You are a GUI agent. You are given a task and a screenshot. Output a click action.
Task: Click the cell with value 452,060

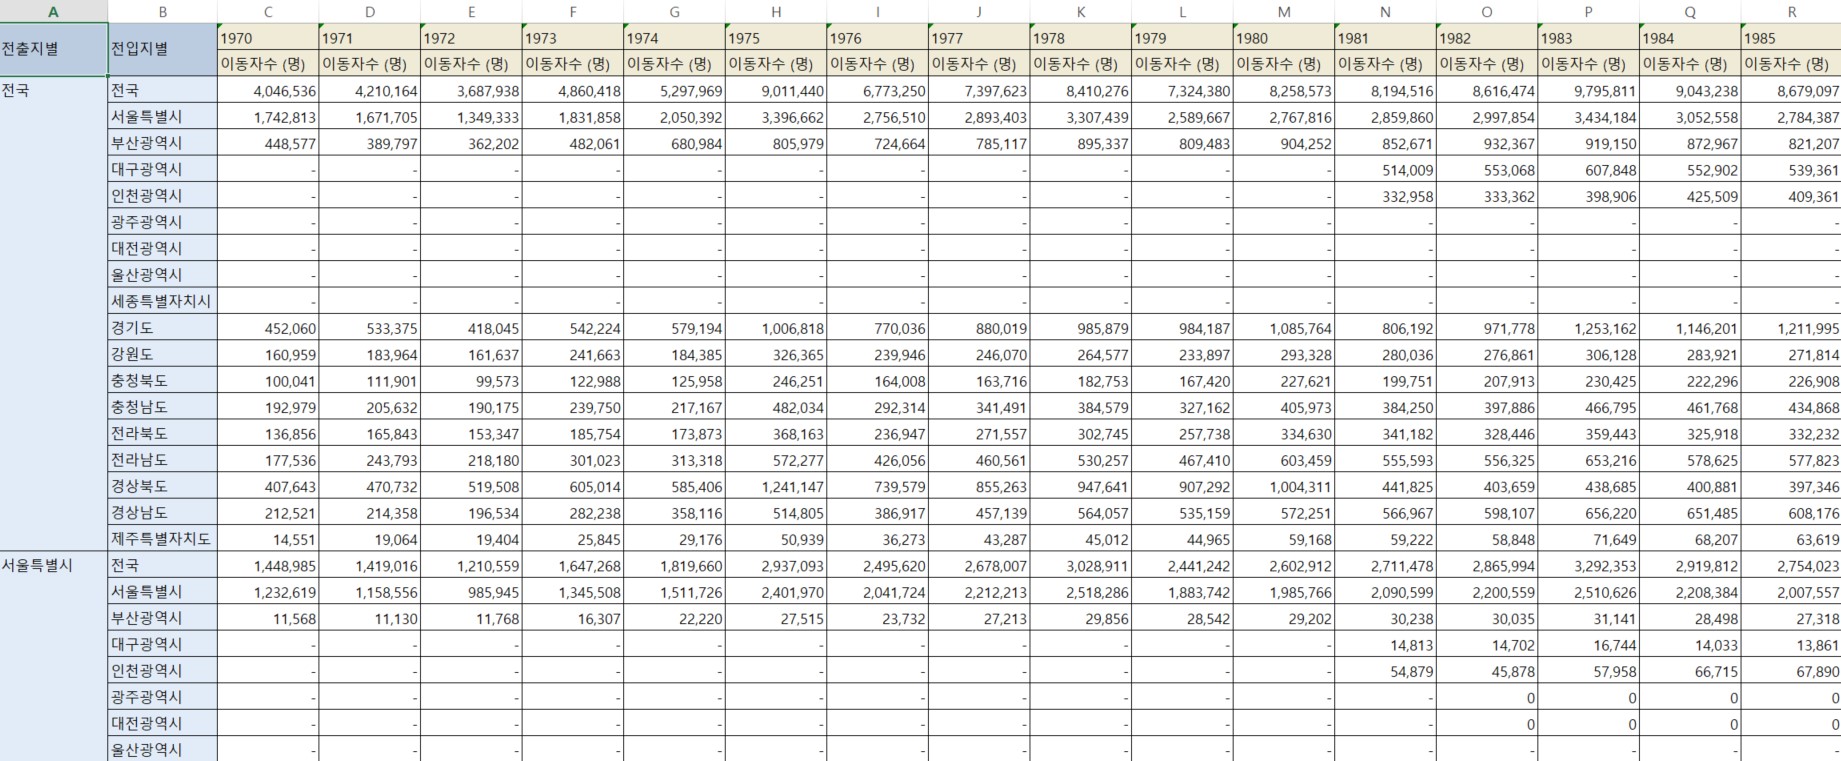point(268,328)
